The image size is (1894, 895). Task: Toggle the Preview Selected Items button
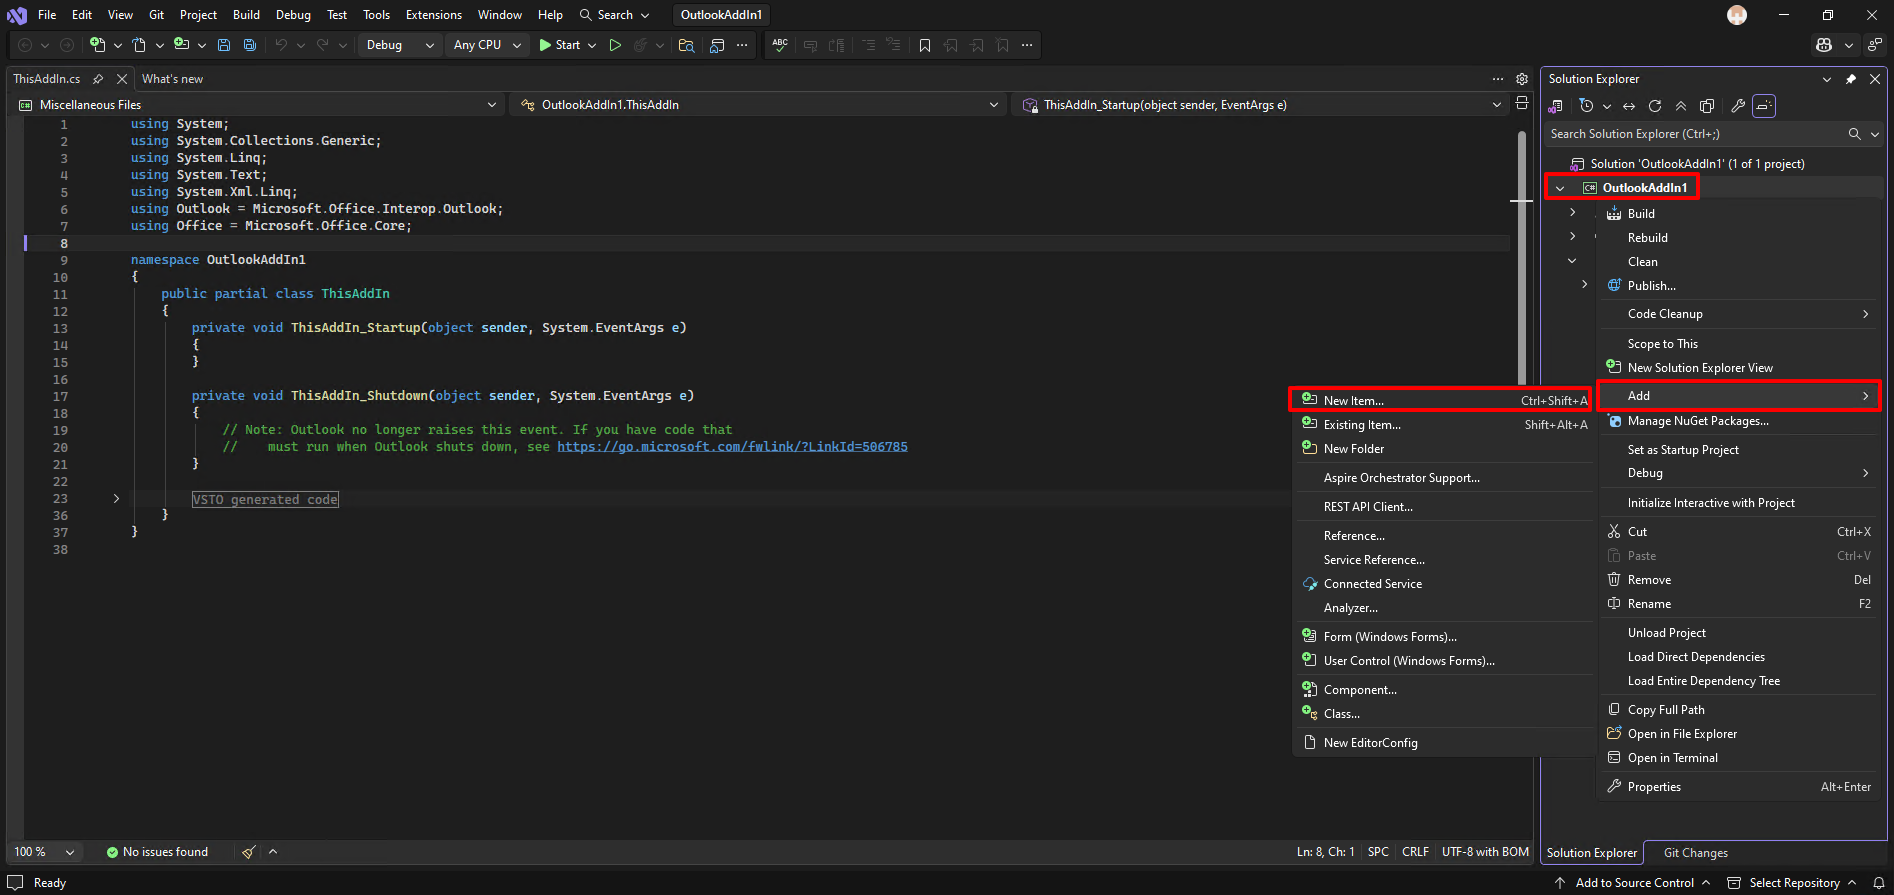1764,106
